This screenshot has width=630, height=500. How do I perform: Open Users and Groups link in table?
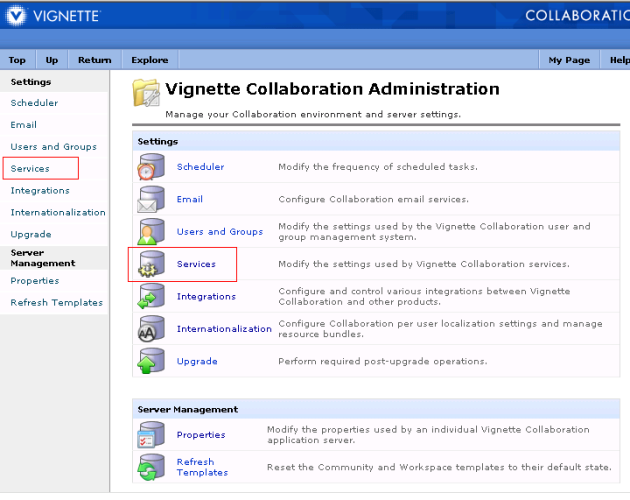click(x=220, y=232)
